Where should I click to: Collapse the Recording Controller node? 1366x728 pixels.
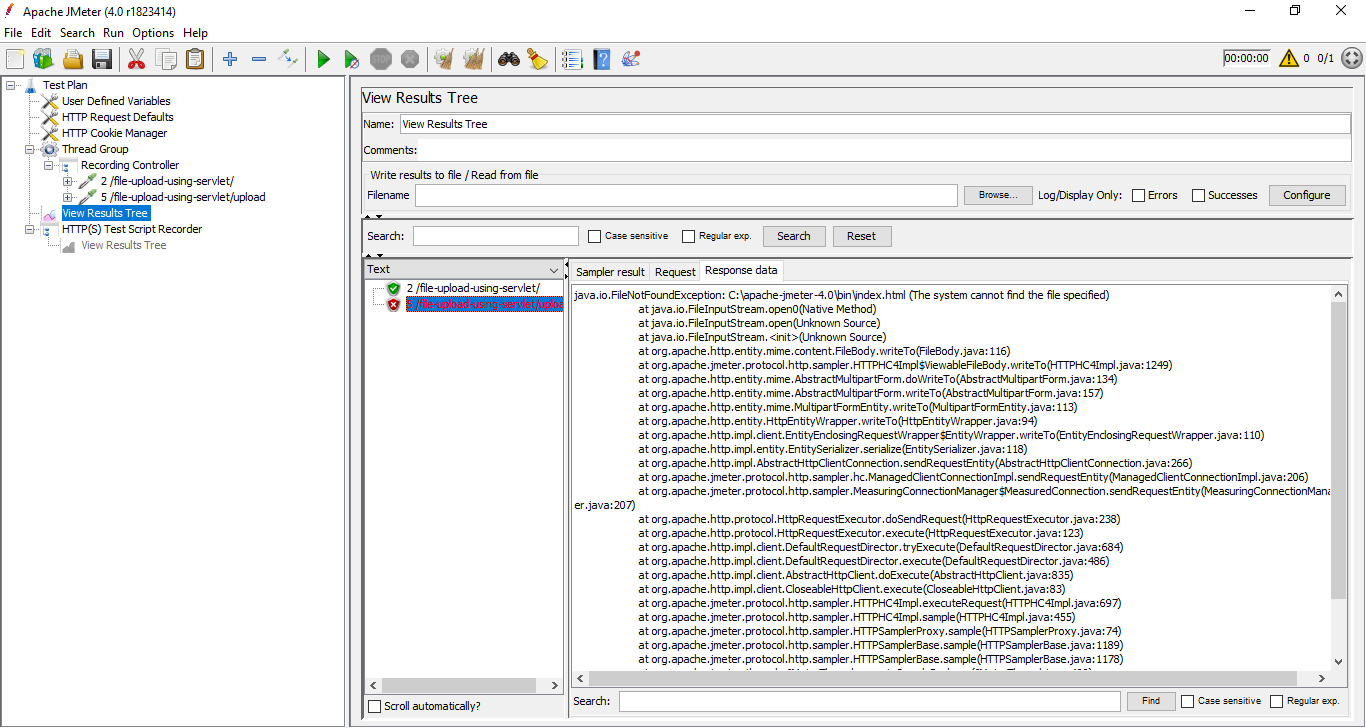coord(49,165)
